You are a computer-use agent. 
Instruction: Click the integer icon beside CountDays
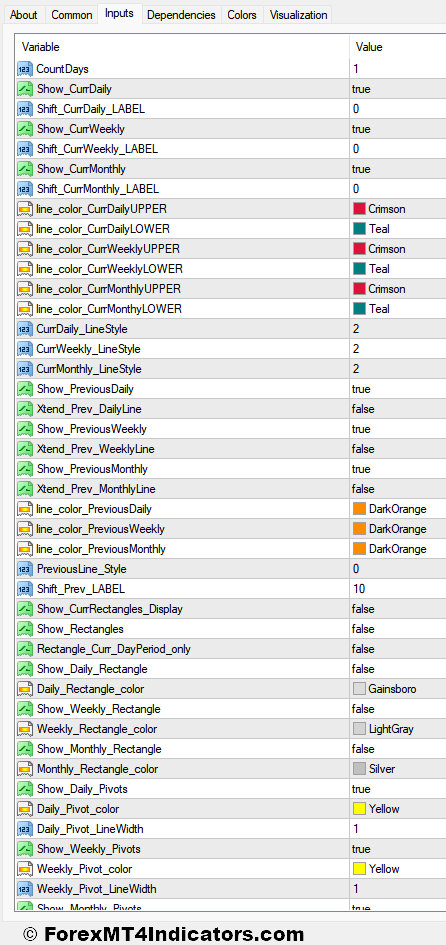point(25,69)
